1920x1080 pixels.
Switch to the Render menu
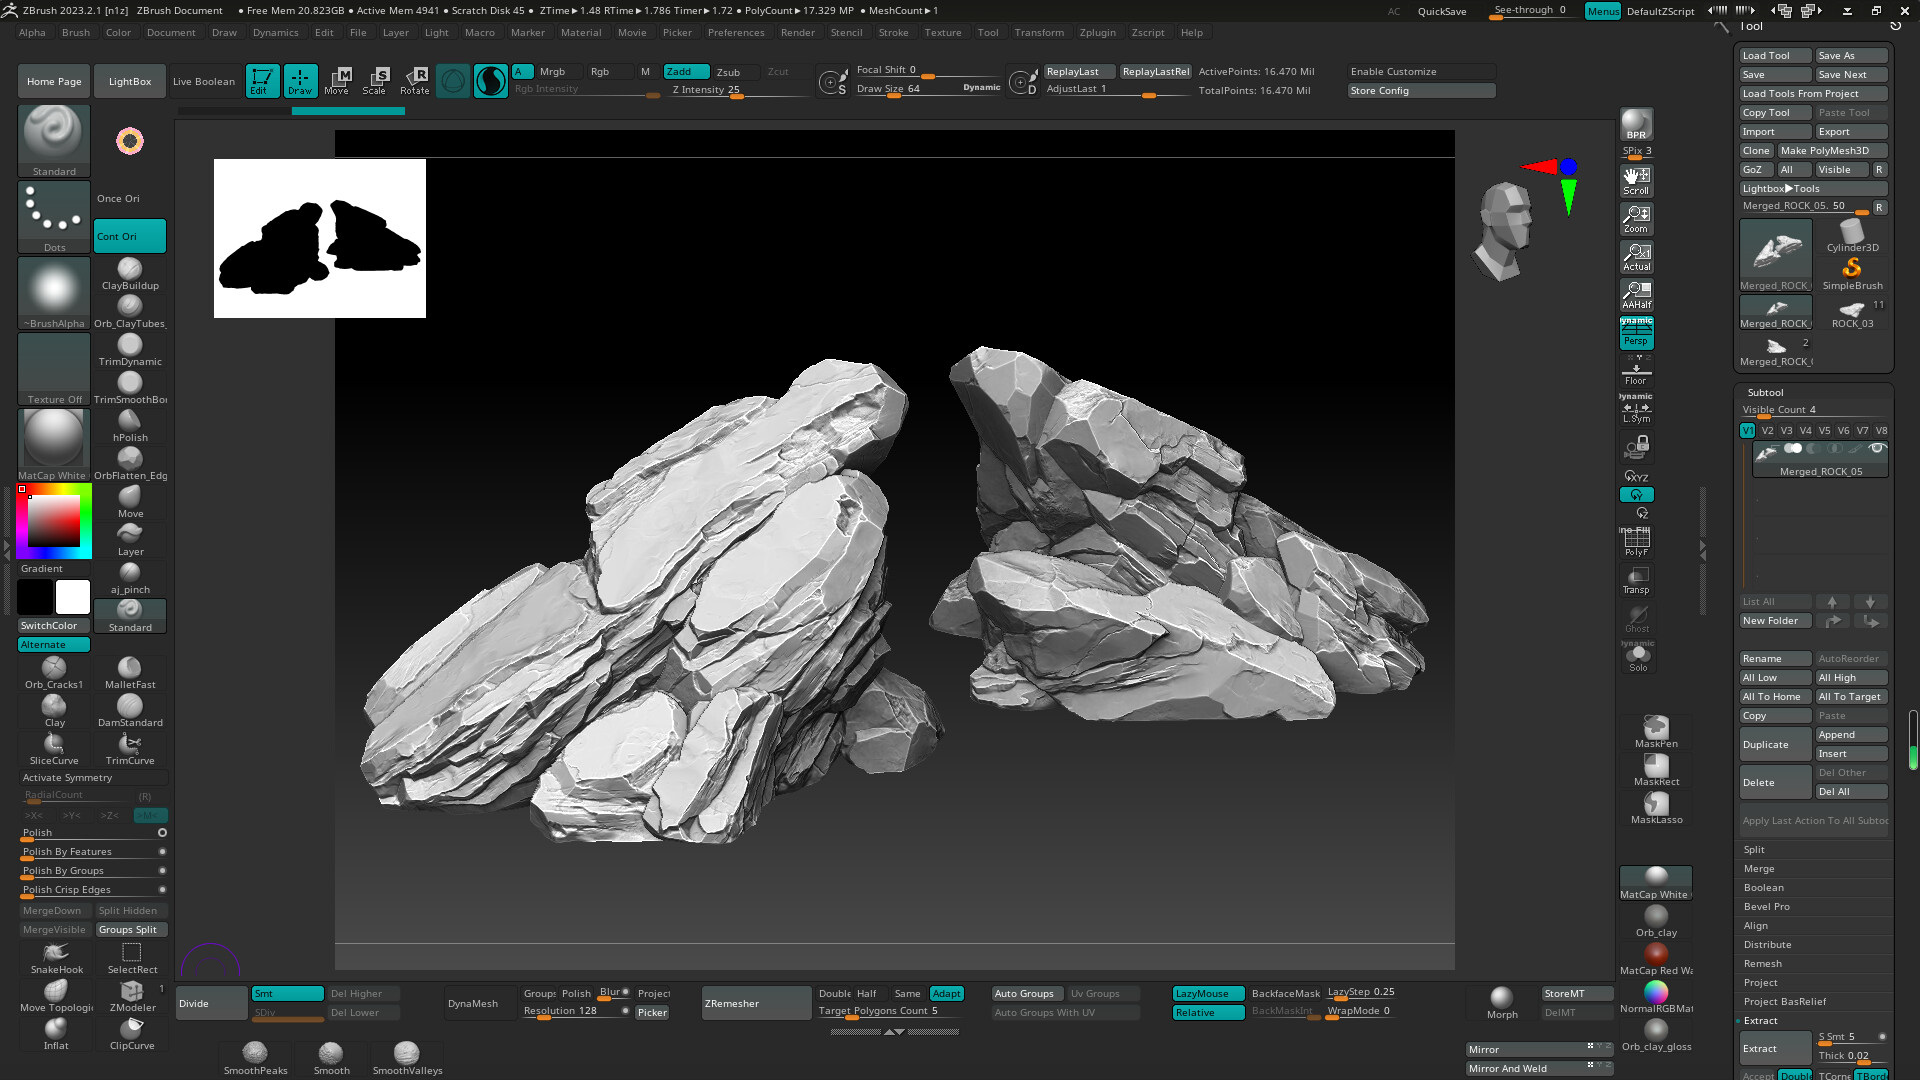798,32
